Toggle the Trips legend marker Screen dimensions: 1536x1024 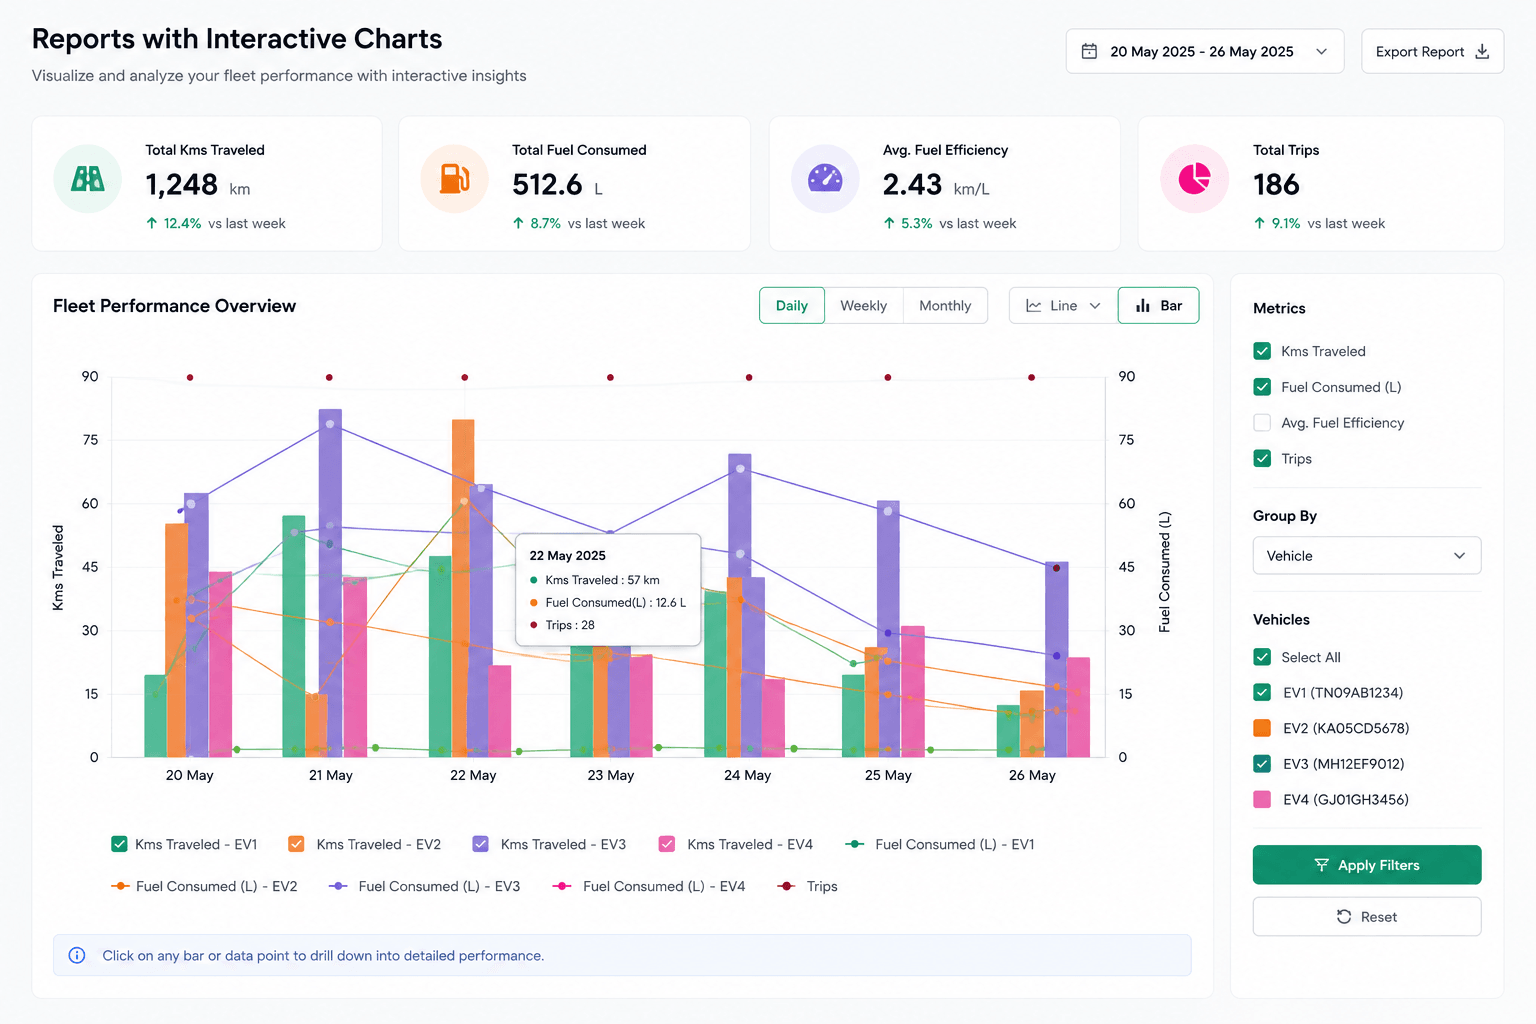[x=787, y=886]
